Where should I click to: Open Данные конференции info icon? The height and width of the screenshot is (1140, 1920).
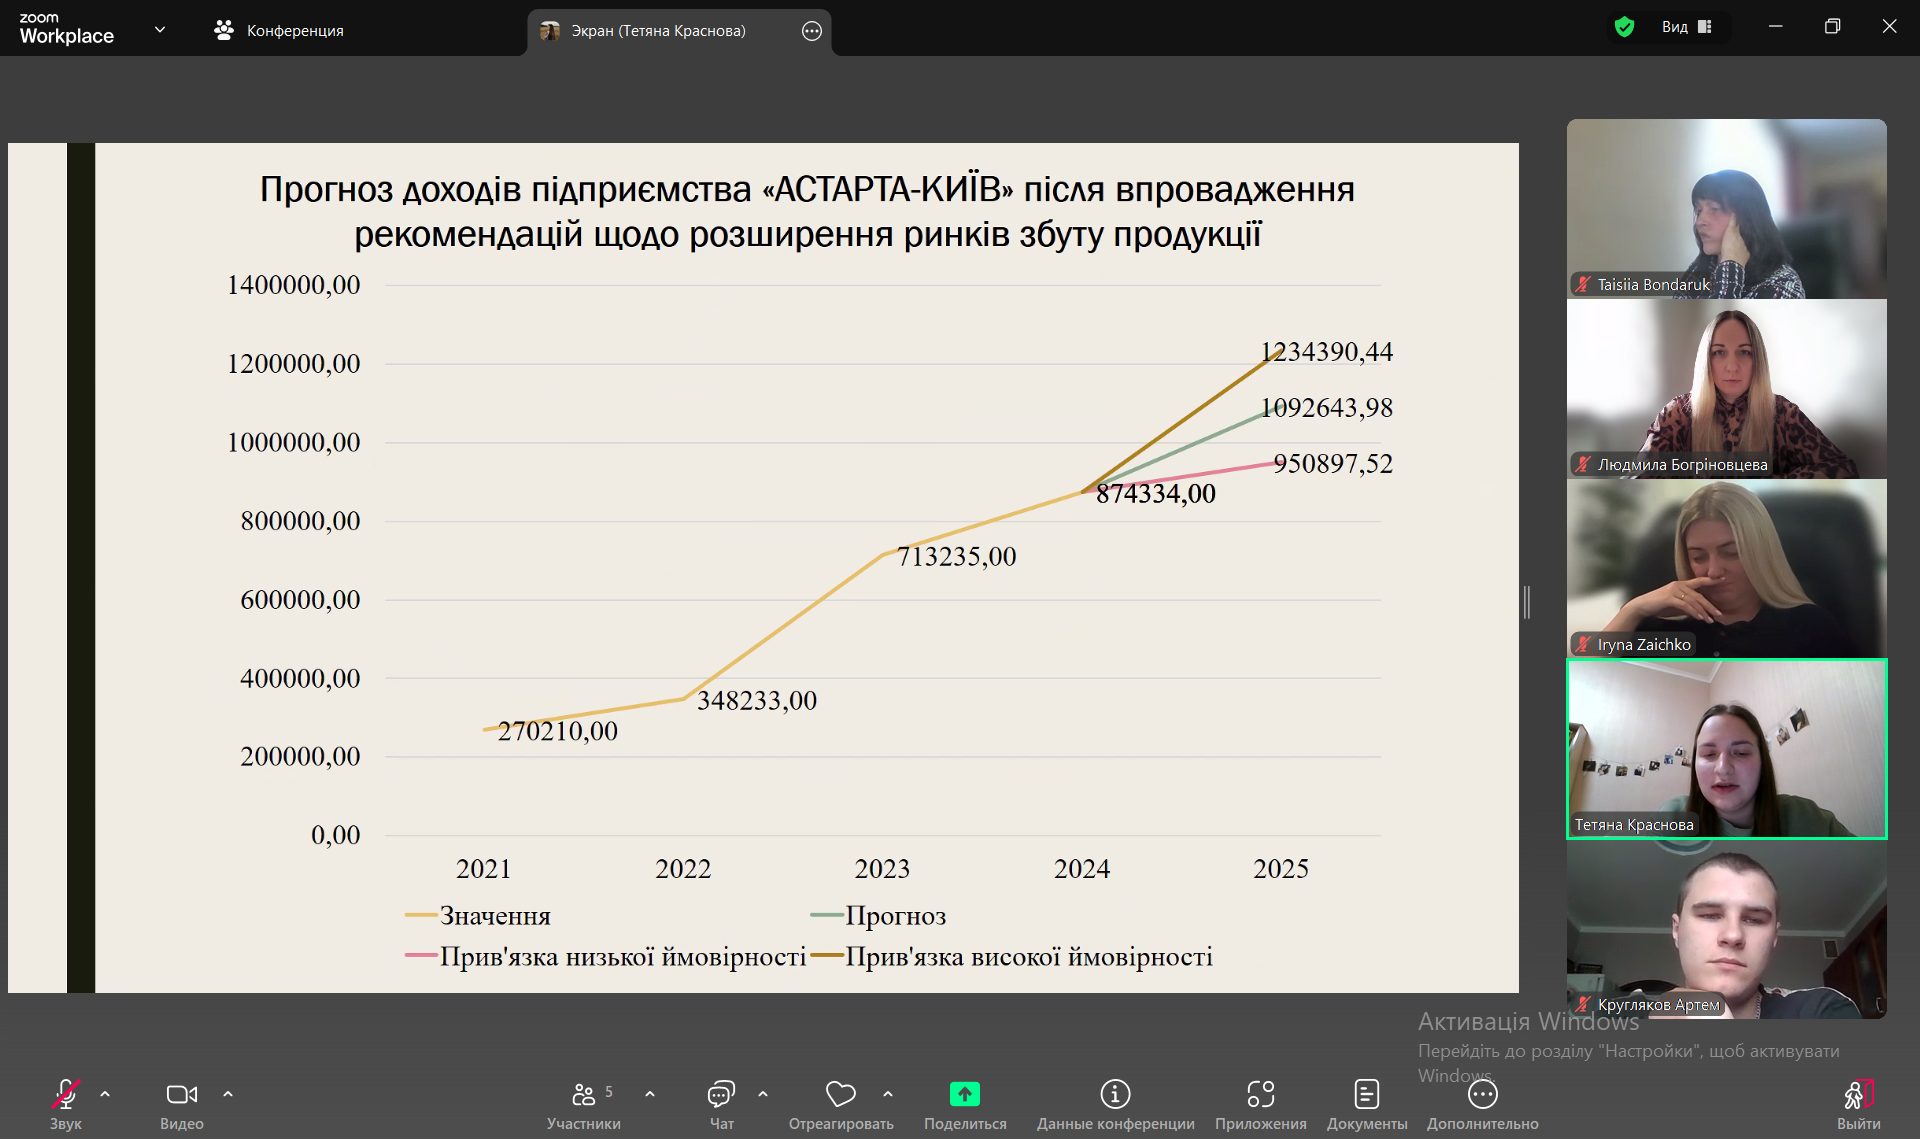point(1115,1096)
